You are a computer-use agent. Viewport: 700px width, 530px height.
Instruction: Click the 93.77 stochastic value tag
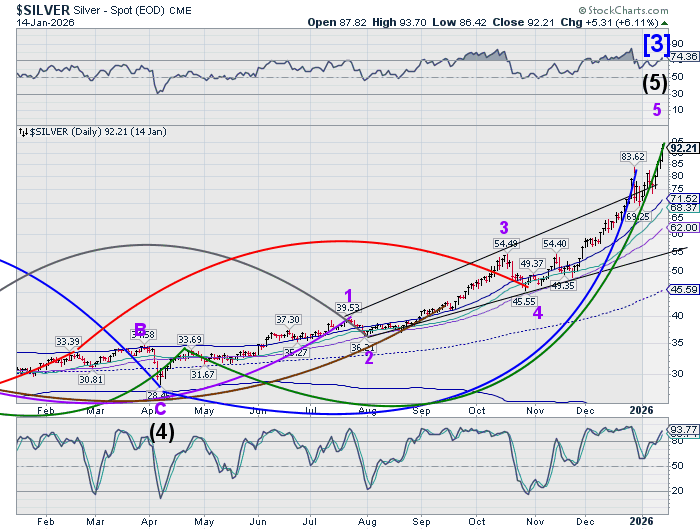682,430
